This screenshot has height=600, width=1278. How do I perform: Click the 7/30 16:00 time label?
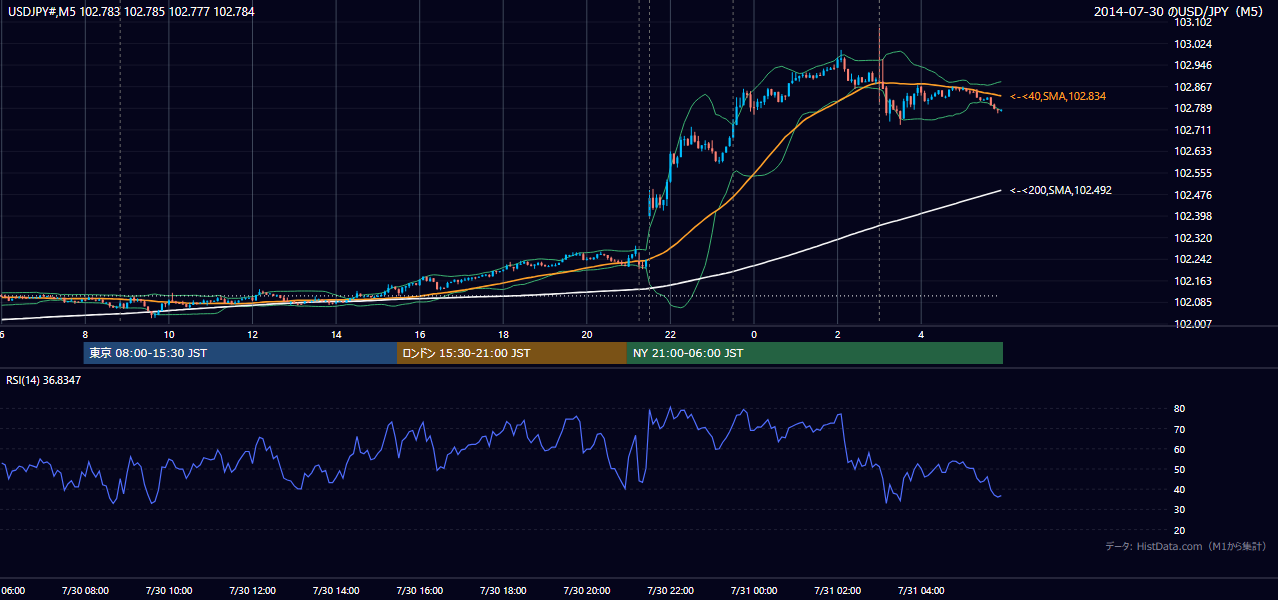click(419, 591)
